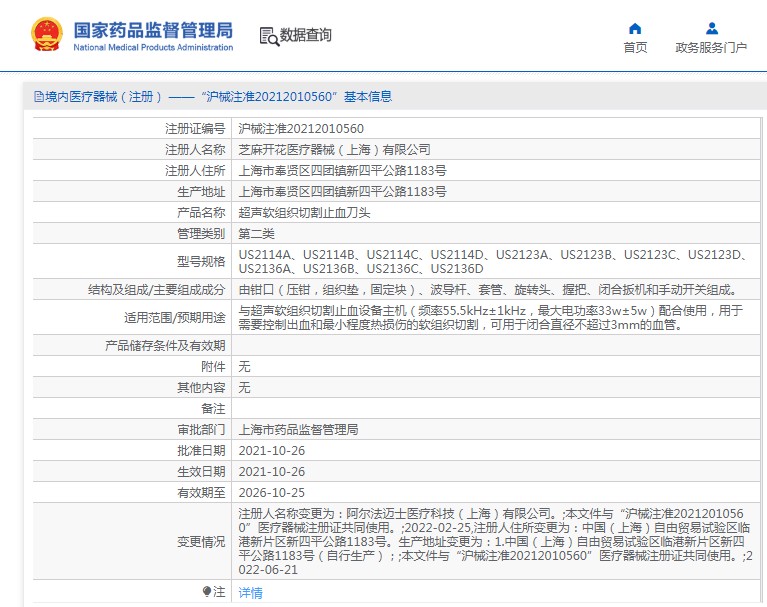Click the 管理类别 row label

[x=201, y=234]
